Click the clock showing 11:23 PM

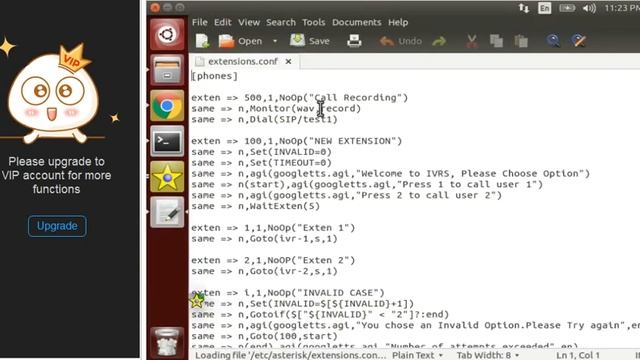pos(622,8)
